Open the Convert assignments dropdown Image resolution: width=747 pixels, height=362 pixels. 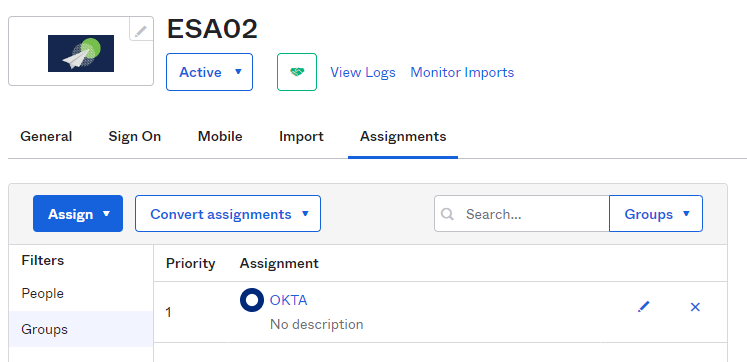pos(228,213)
